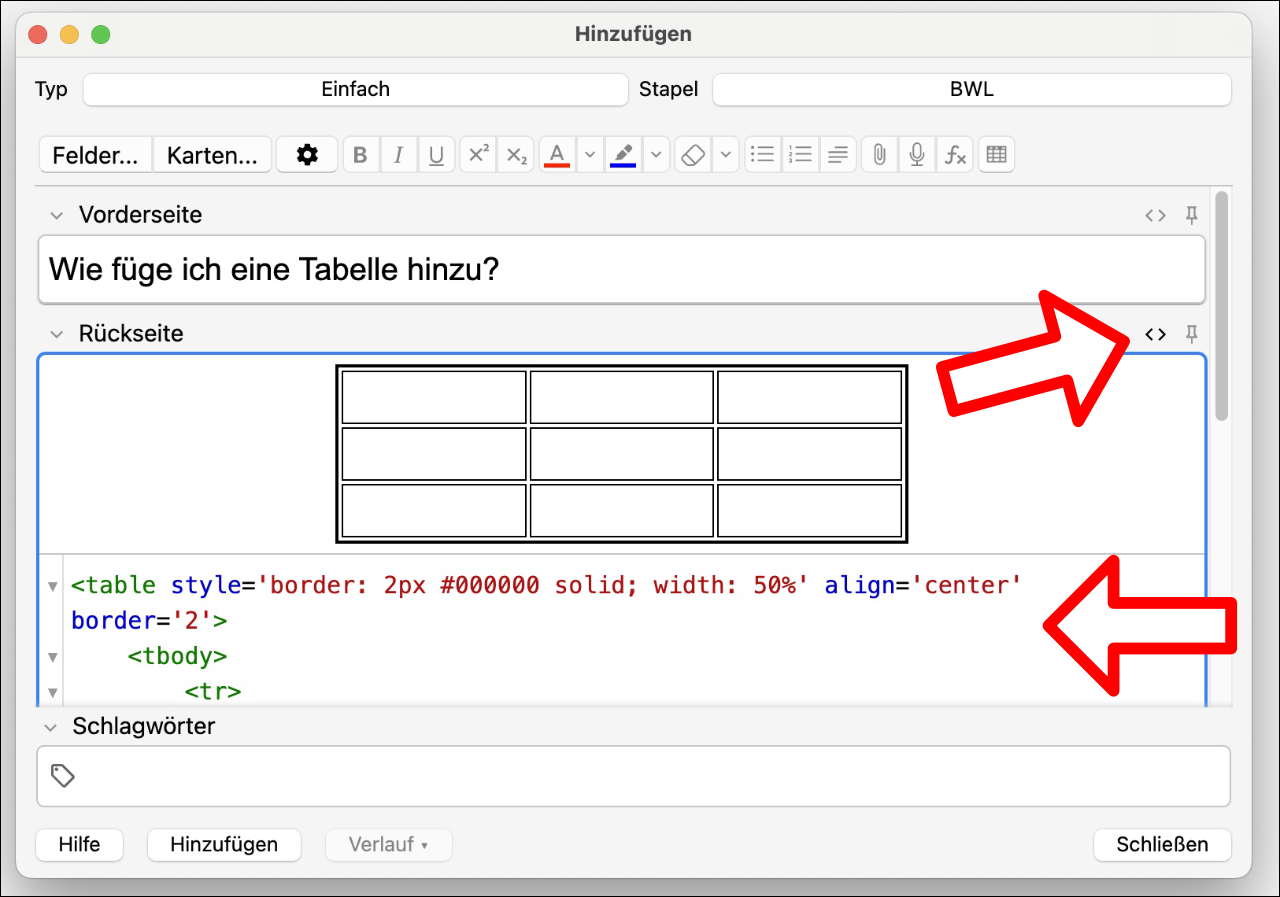
Task: Toggle HTML editor for Rückseite field
Action: 1155,334
